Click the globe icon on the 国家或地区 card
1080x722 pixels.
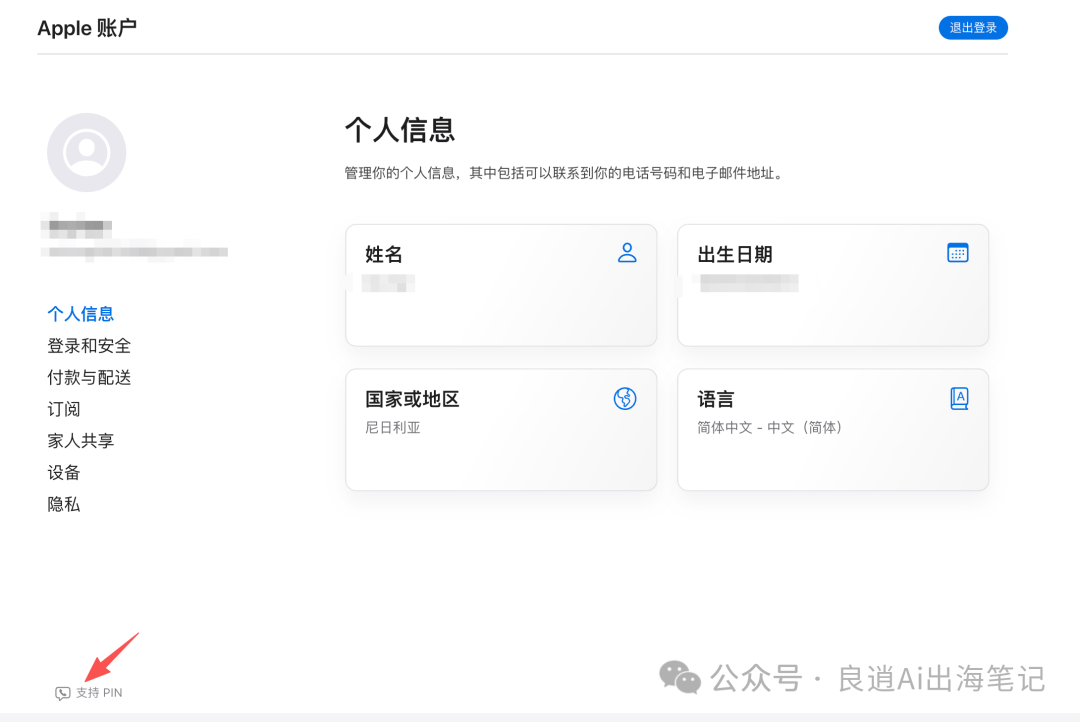(x=625, y=398)
